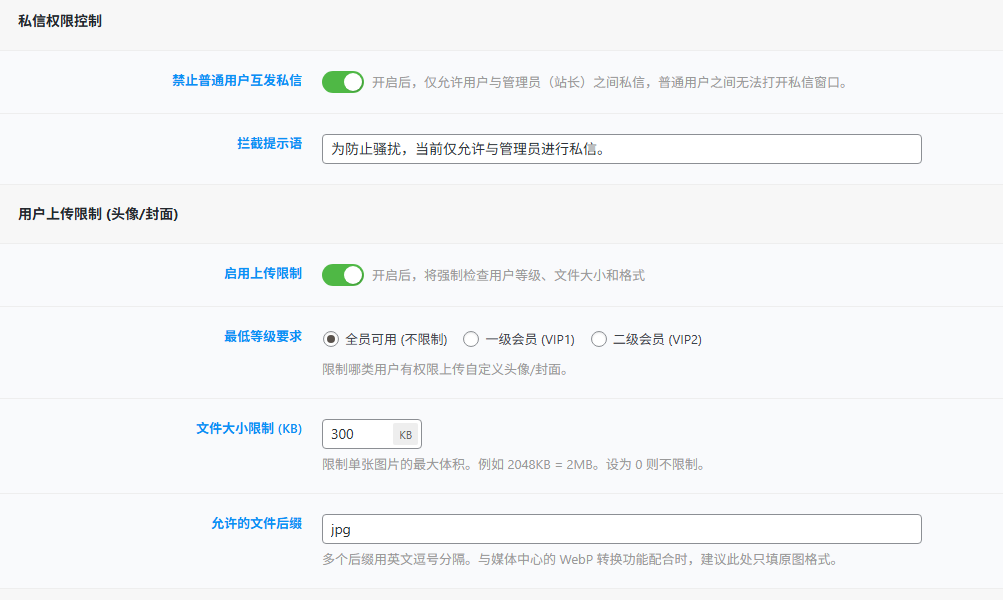This screenshot has height=600, width=1003.
Task: Click the 限制哪类用户有权限上传 hint text
Action: [x=445, y=370]
